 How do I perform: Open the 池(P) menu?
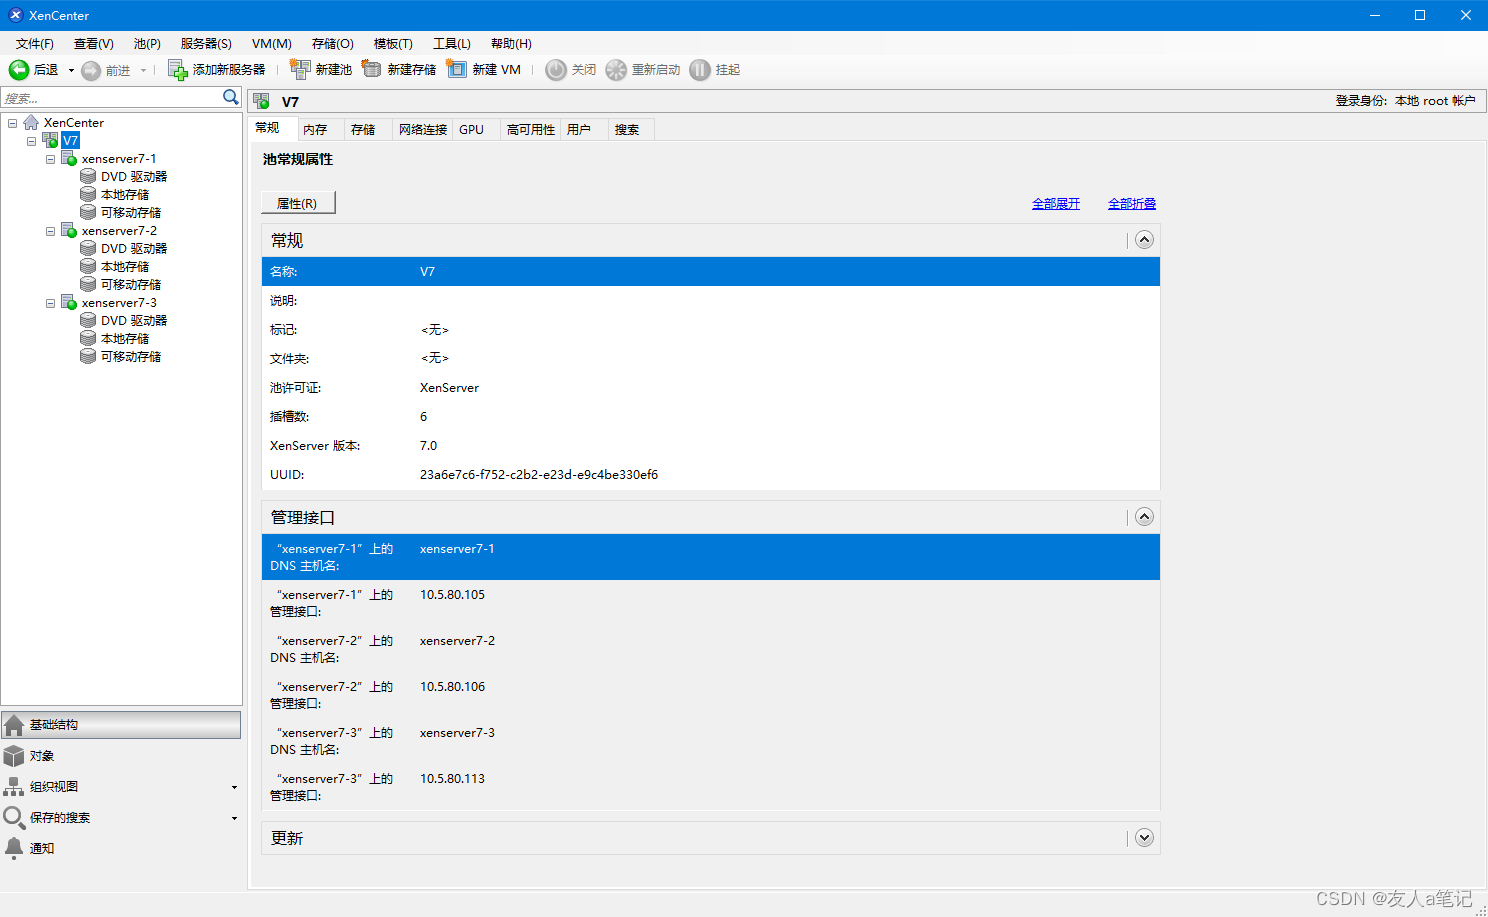(x=147, y=43)
